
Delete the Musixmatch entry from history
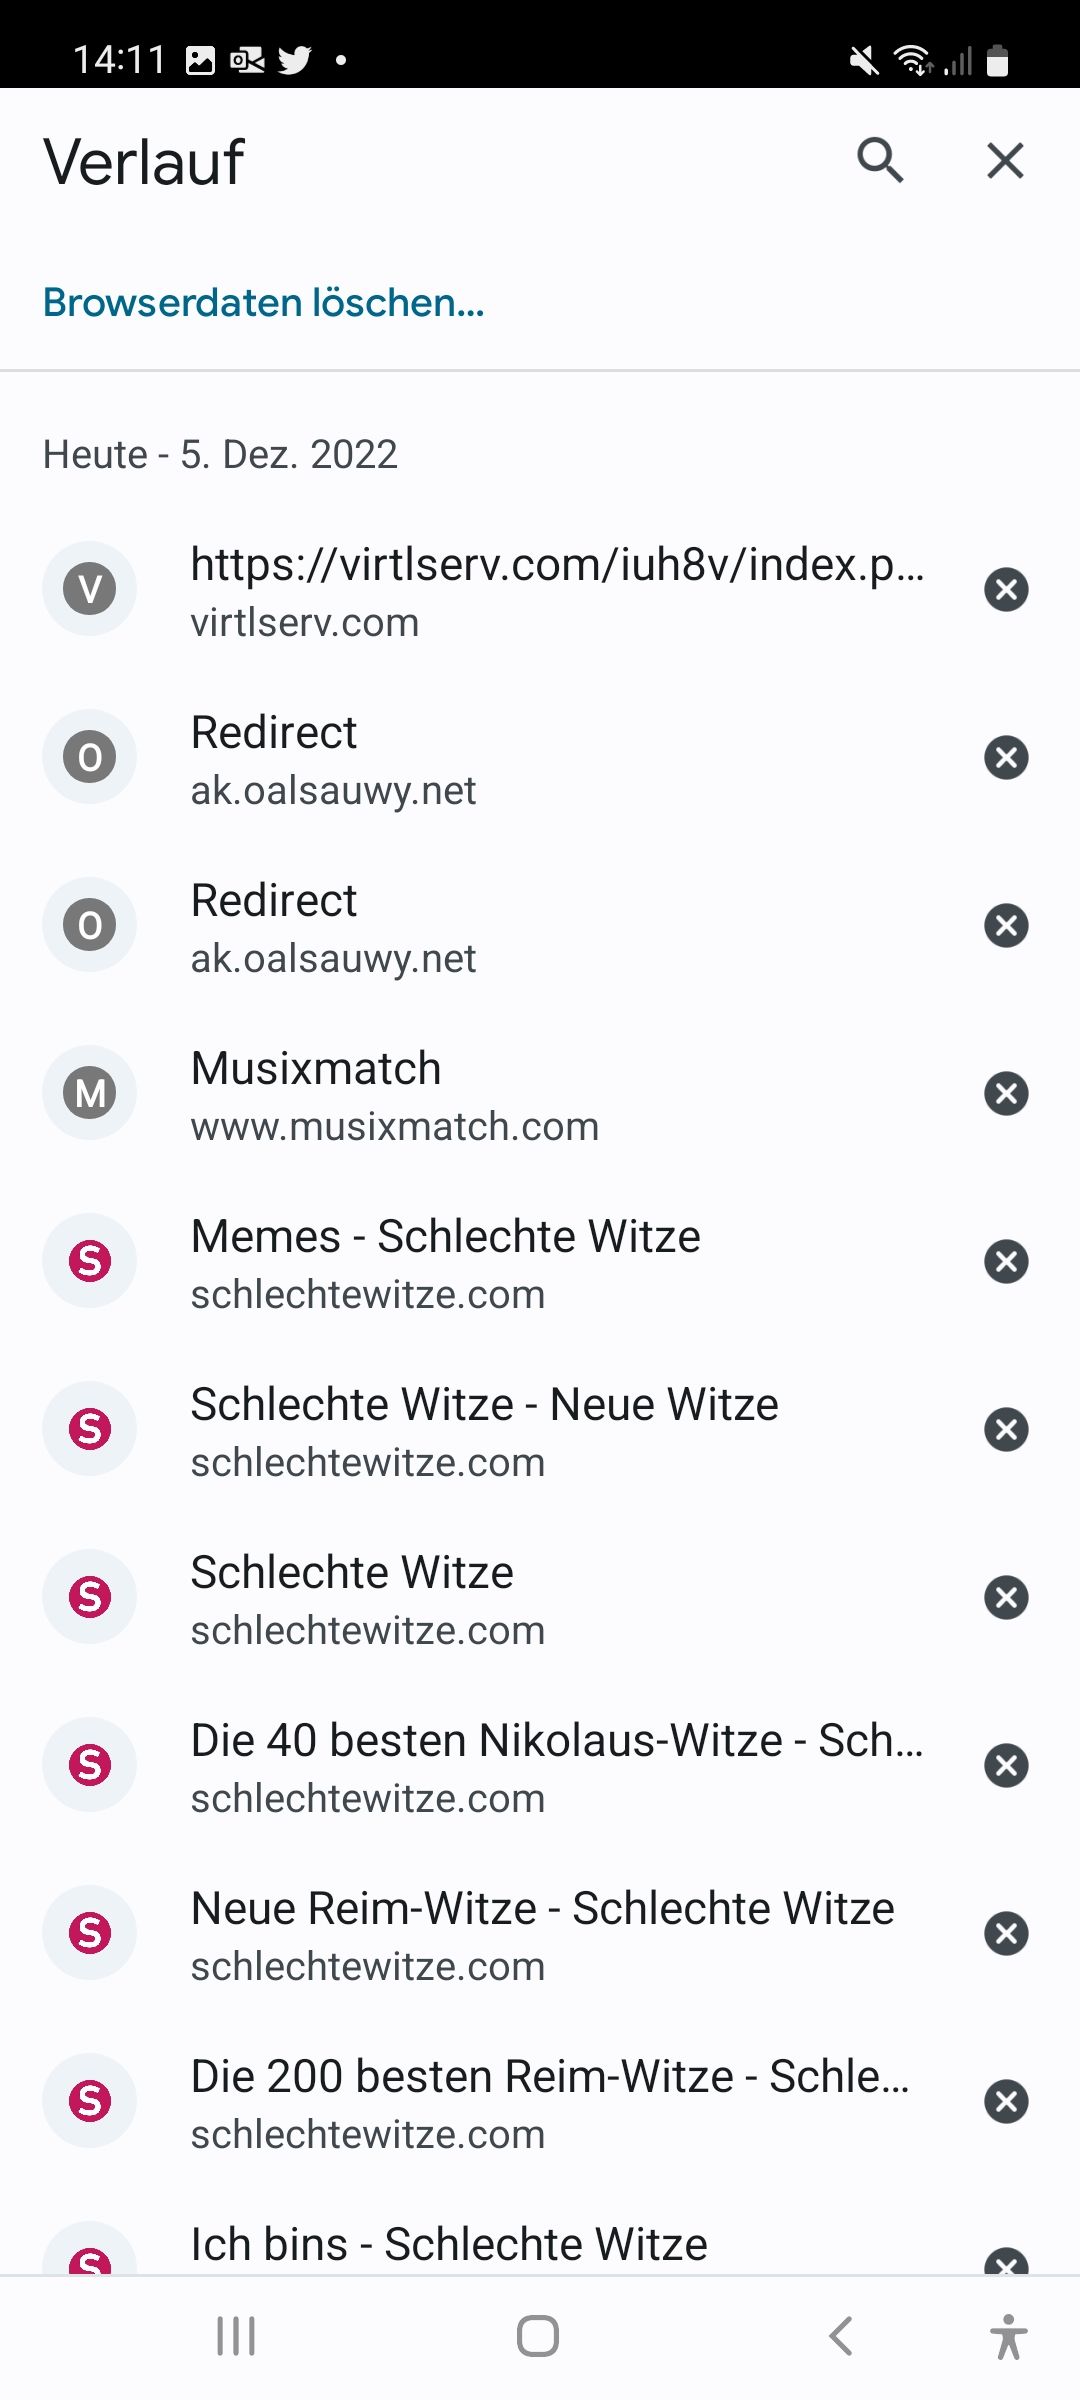[1006, 1094]
